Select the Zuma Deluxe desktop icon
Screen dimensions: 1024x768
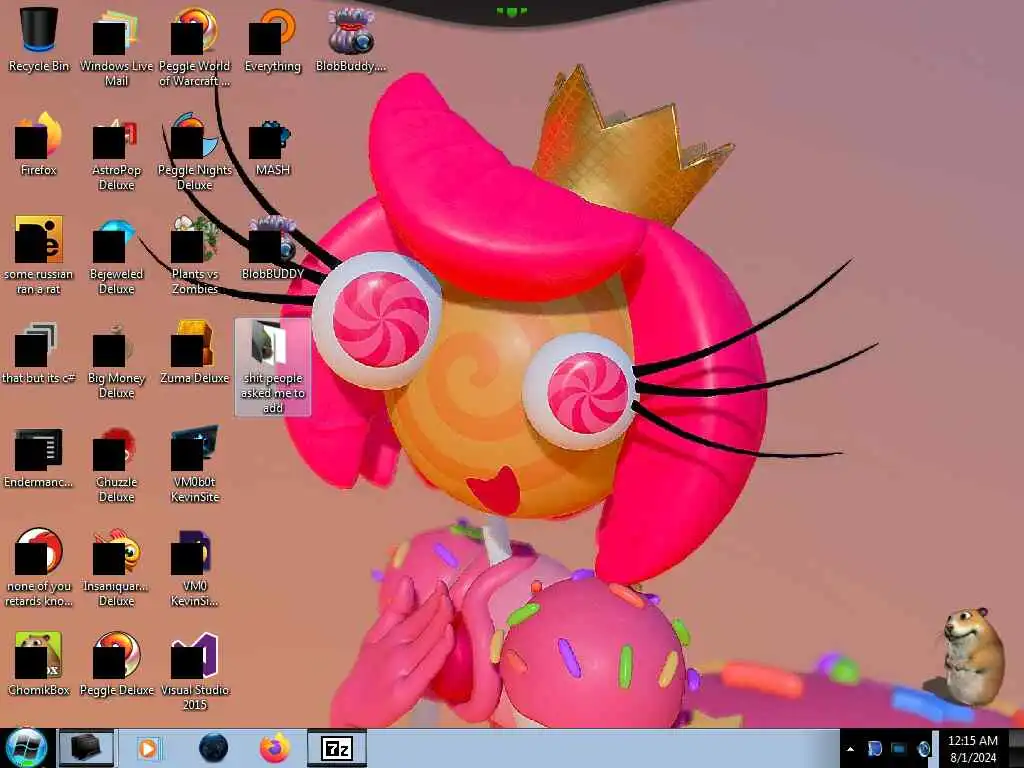[195, 352]
